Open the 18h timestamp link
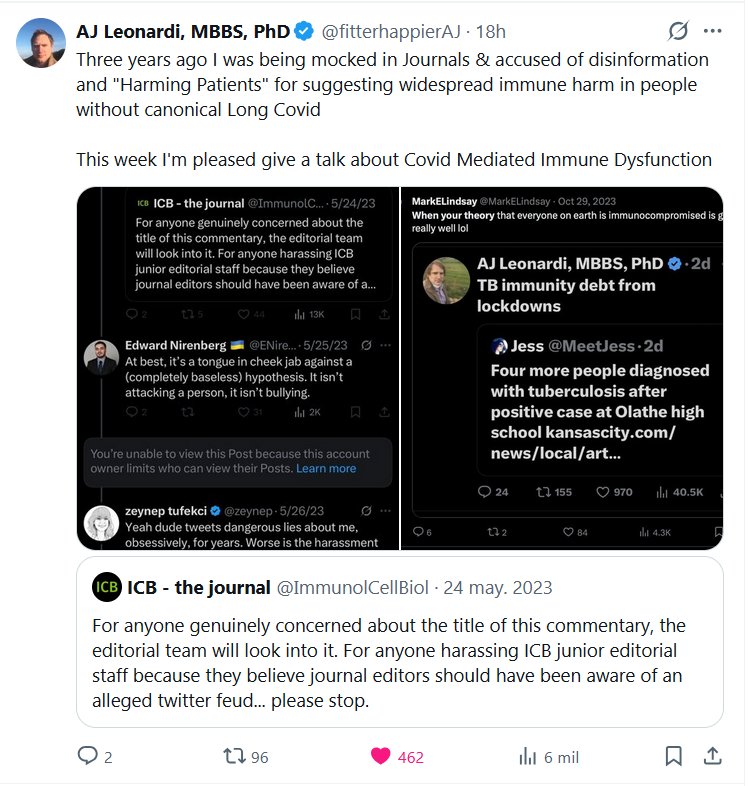The height and width of the screenshot is (786, 750). (x=491, y=32)
